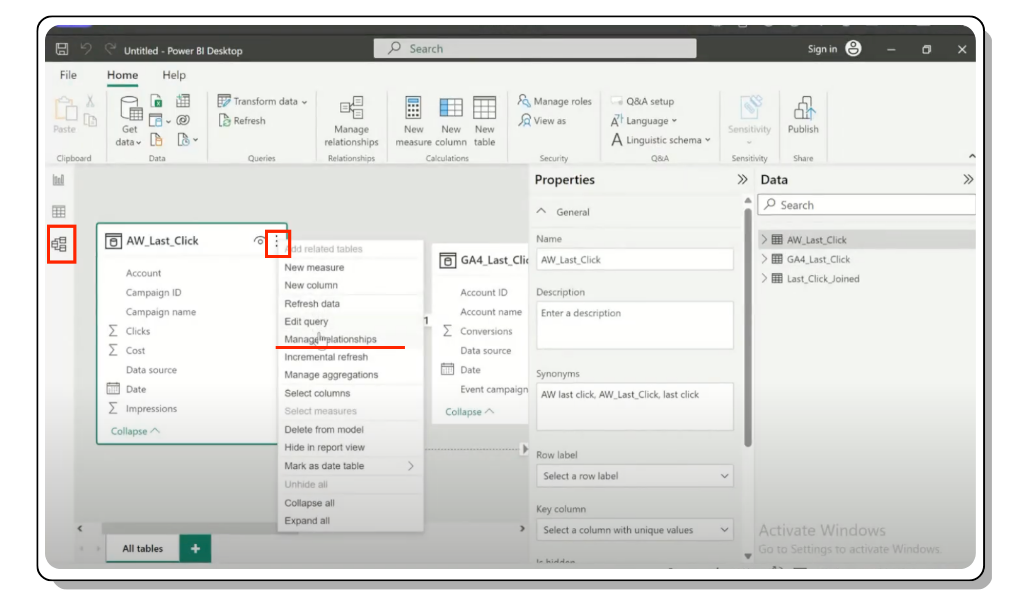Open the AW_Last_Click more options ellipsis
Viewport: 1017px width, 605px height.
point(277,241)
